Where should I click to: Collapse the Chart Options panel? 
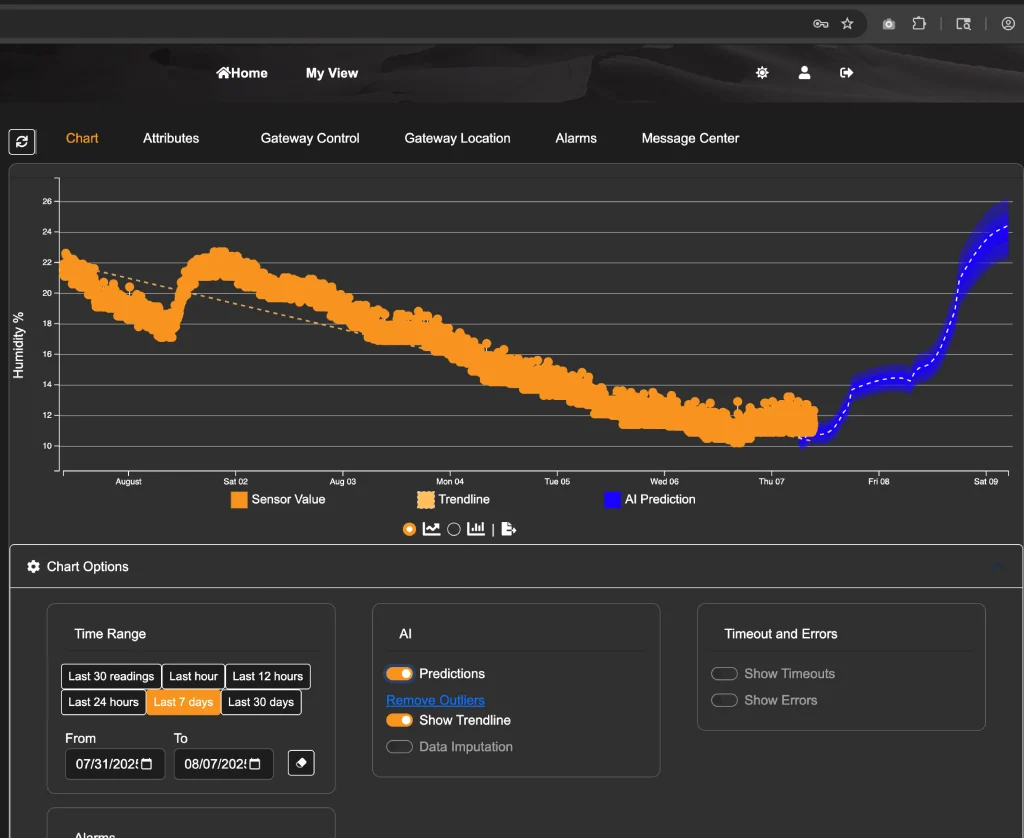997,567
